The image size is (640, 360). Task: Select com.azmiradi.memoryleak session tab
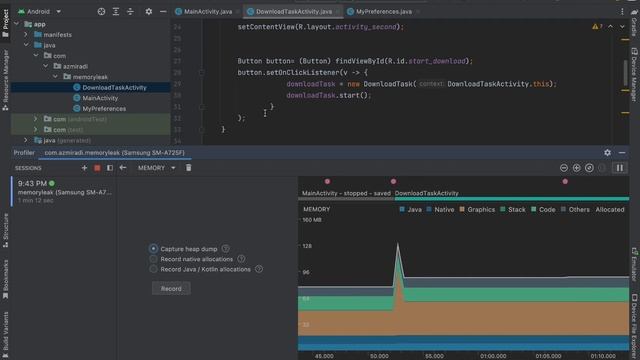click(x=114, y=152)
